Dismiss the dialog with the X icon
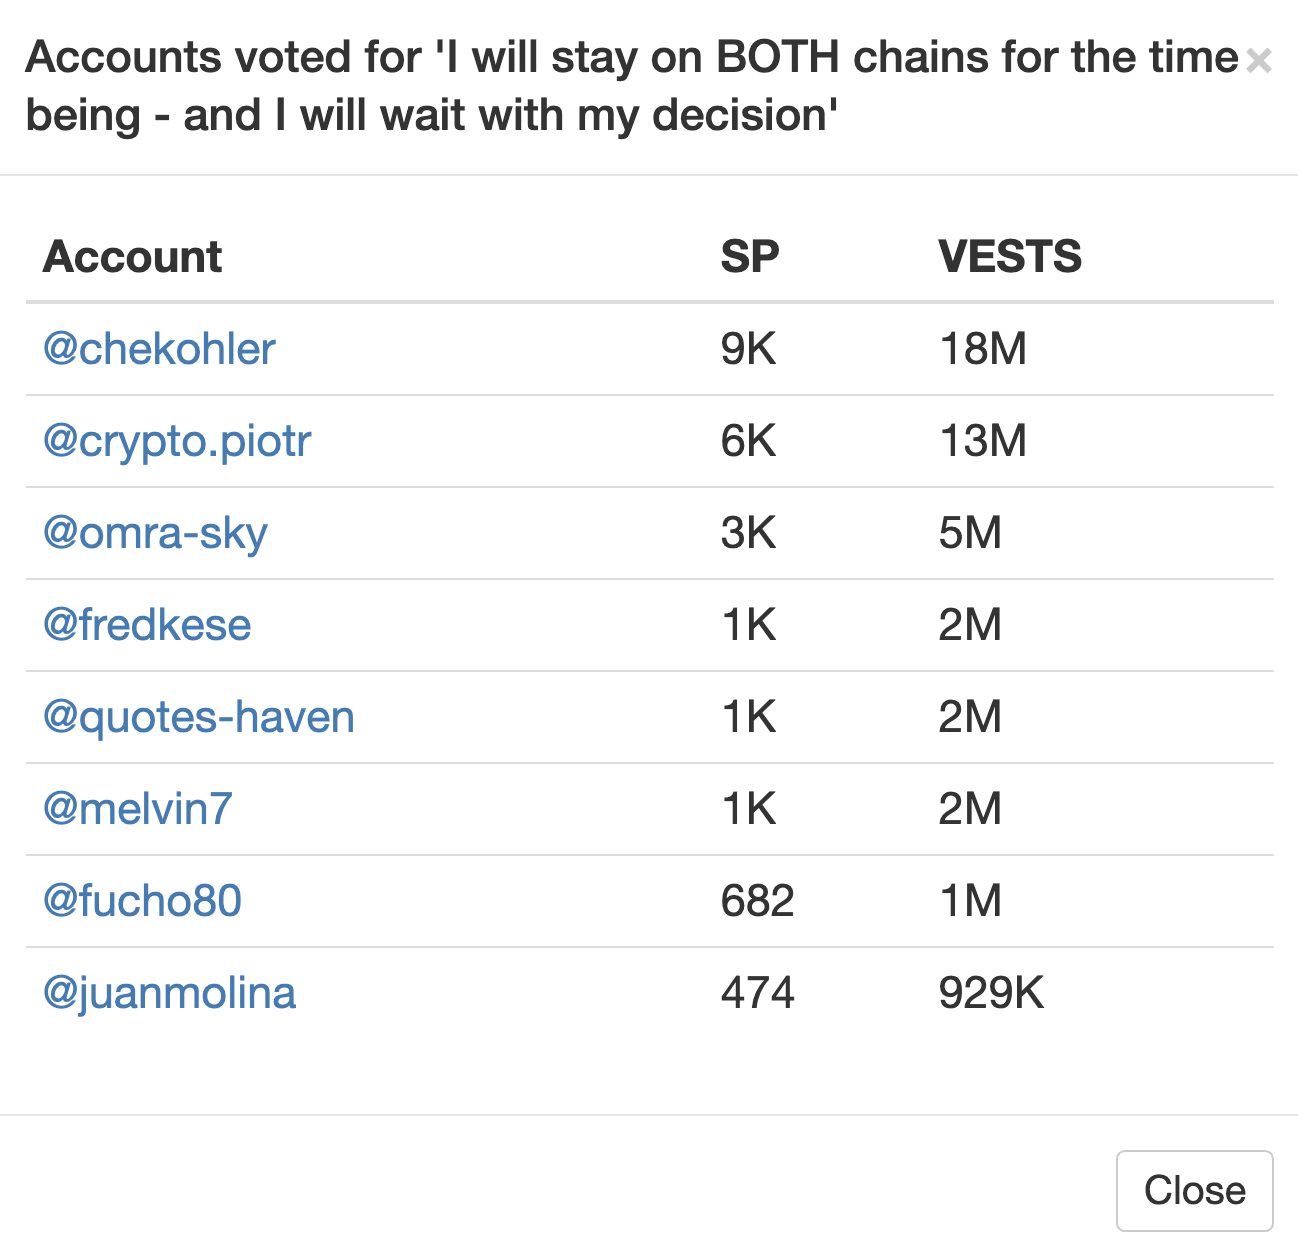The width and height of the screenshot is (1298, 1260). click(x=1259, y=61)
